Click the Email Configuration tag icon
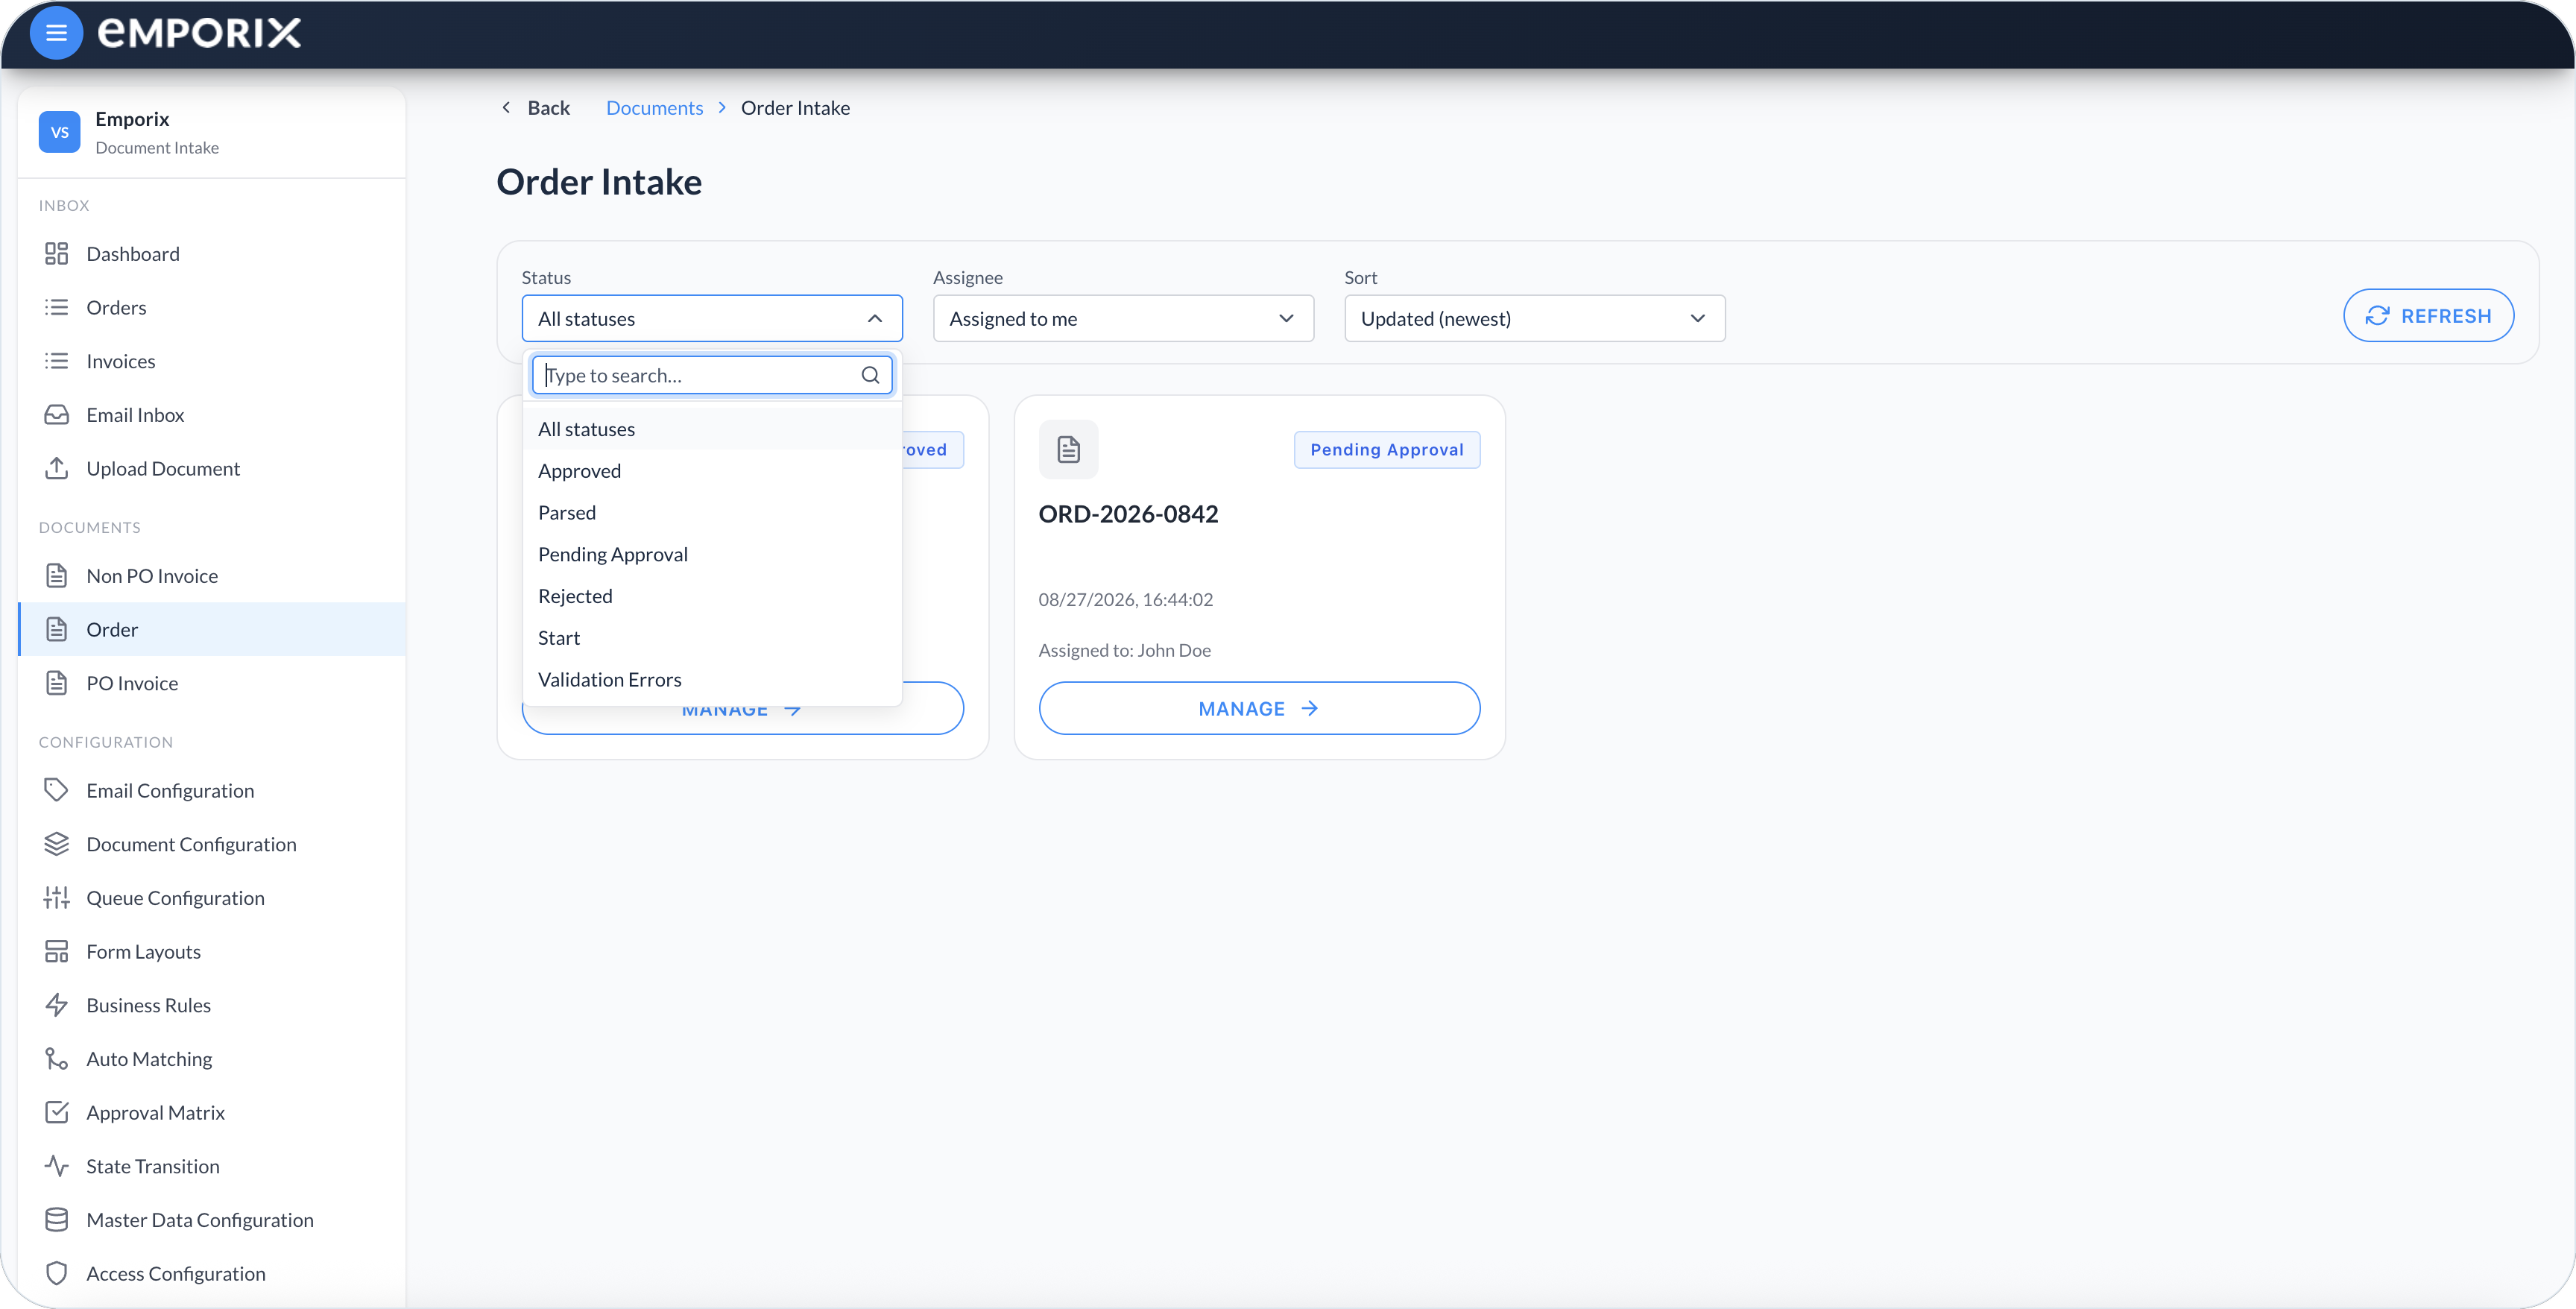 click(57, 790)
